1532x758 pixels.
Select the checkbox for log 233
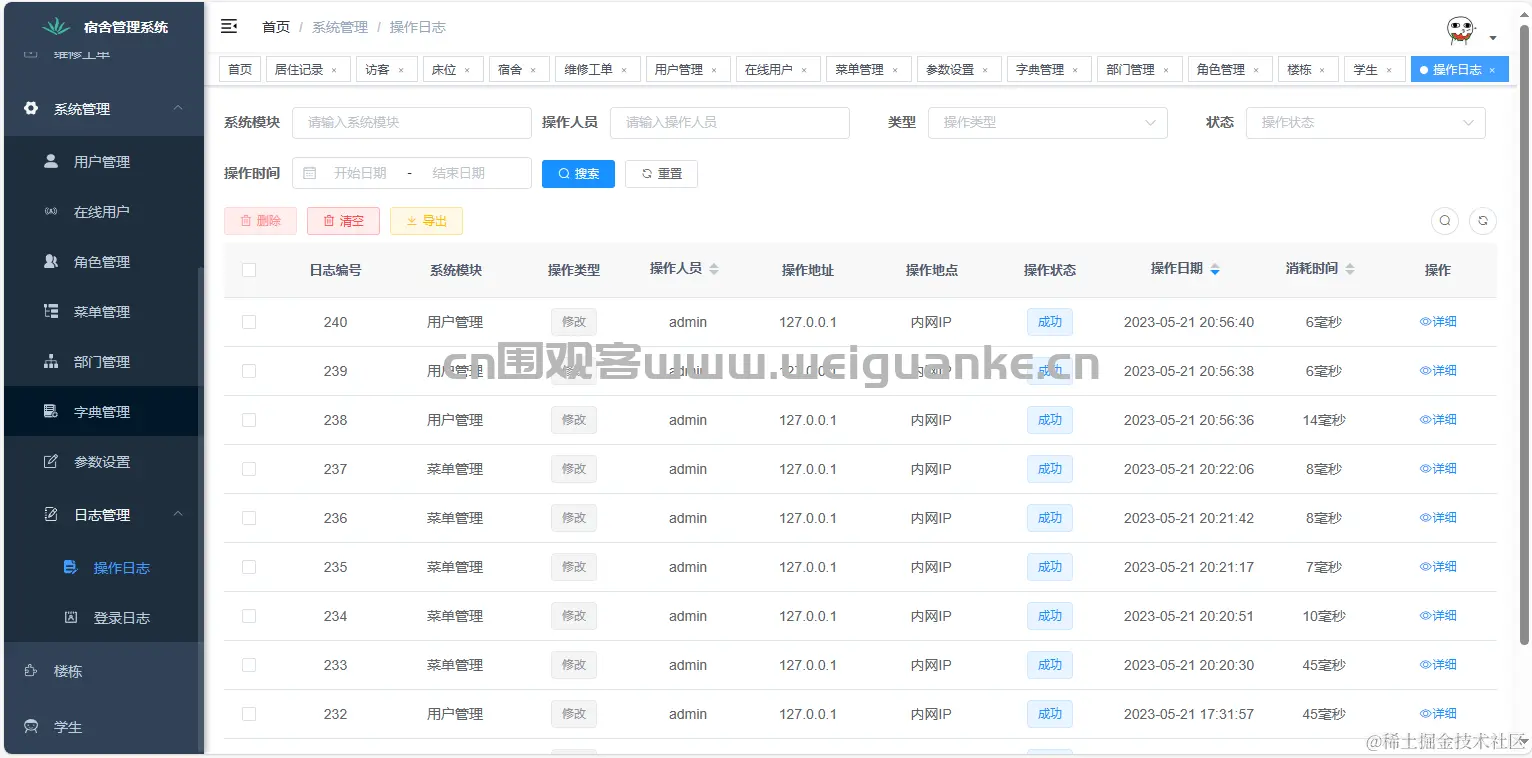click(249, 665)
